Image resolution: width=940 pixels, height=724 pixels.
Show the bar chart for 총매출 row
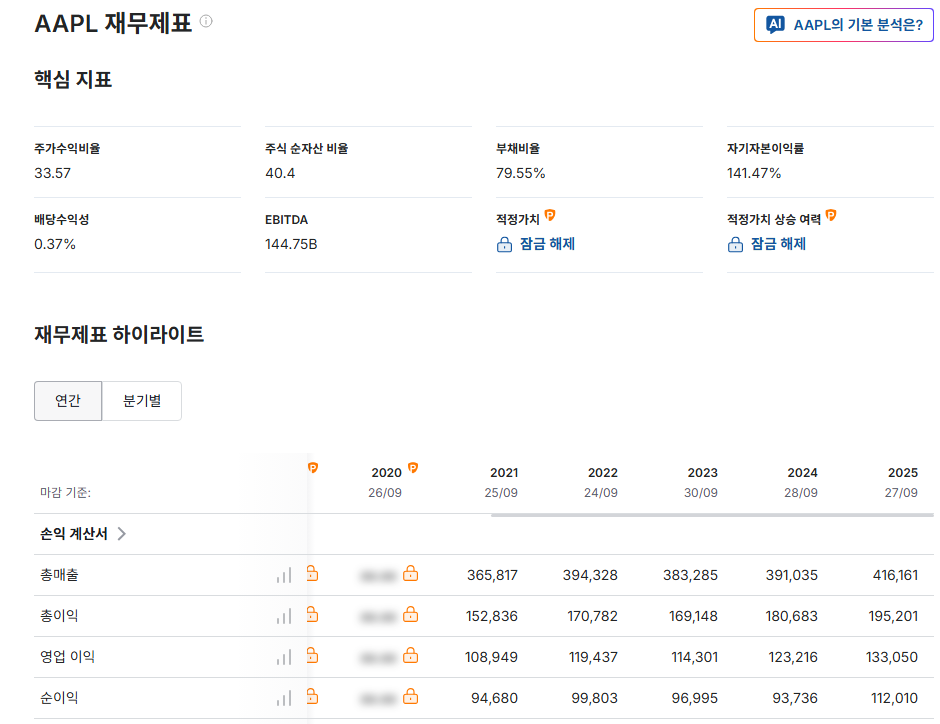coord(284,575)
